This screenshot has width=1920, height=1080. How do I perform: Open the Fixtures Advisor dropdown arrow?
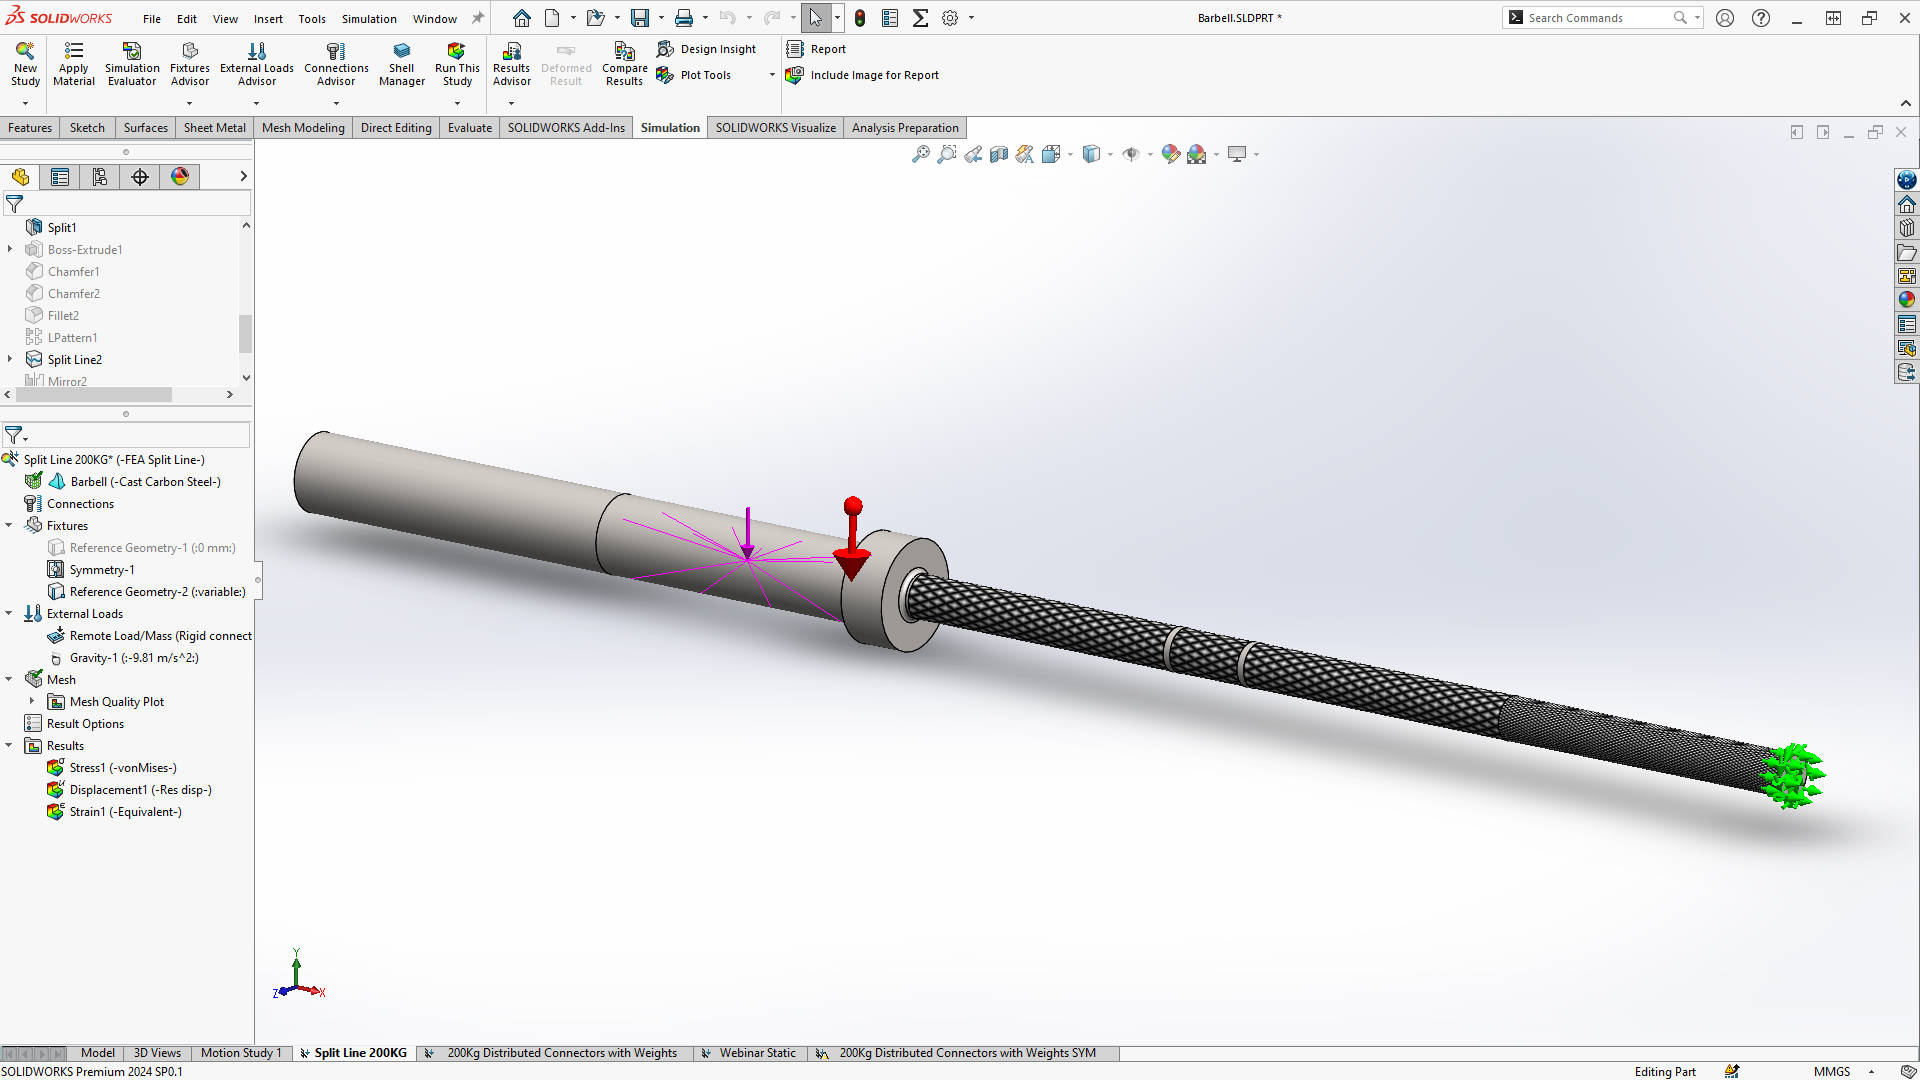click(189, 103)
